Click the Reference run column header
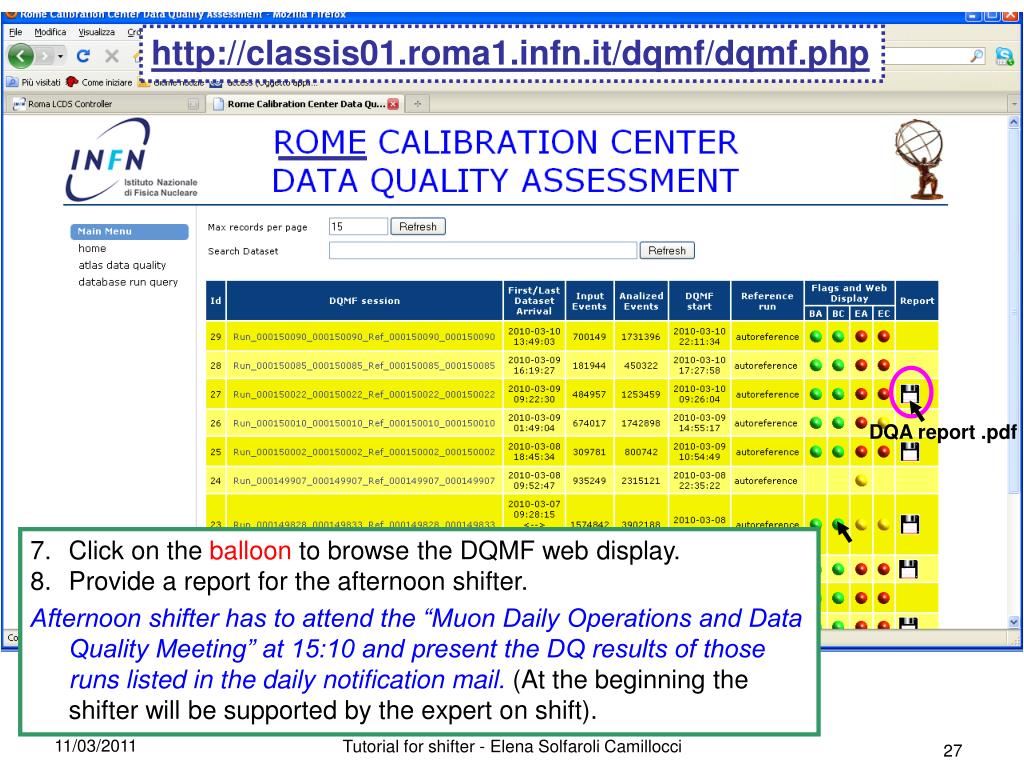The width and height of the screenshot is (1024, 768). [767, 301]
